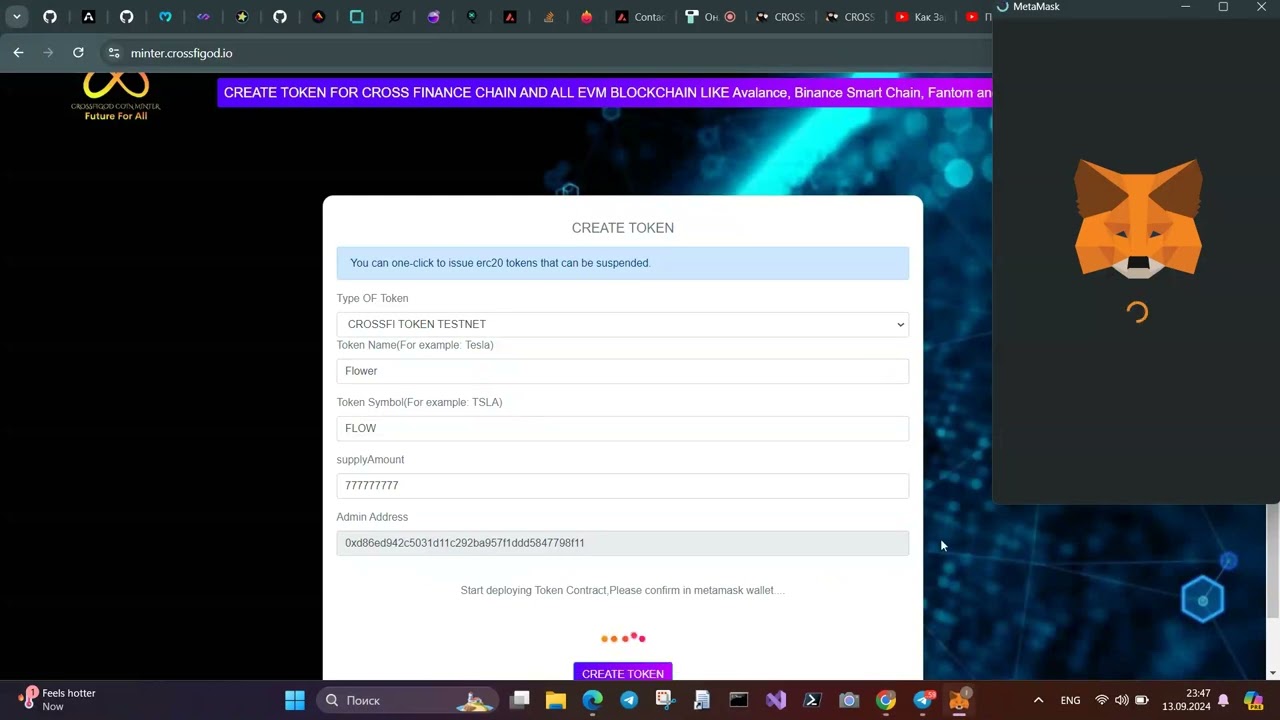Switch to the tab with teal square icon
Screen dimensions: 1280x720
[357, 17]
